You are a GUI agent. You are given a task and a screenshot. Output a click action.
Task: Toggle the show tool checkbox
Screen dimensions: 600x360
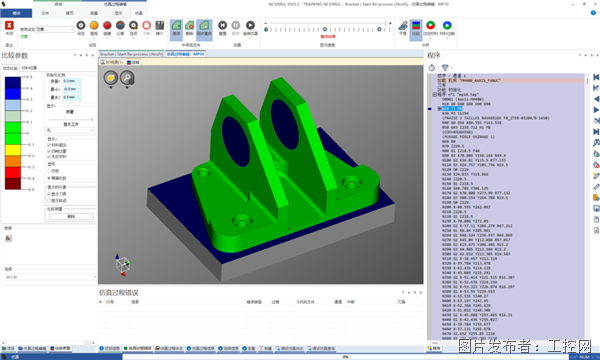click(x=49, y=194)
